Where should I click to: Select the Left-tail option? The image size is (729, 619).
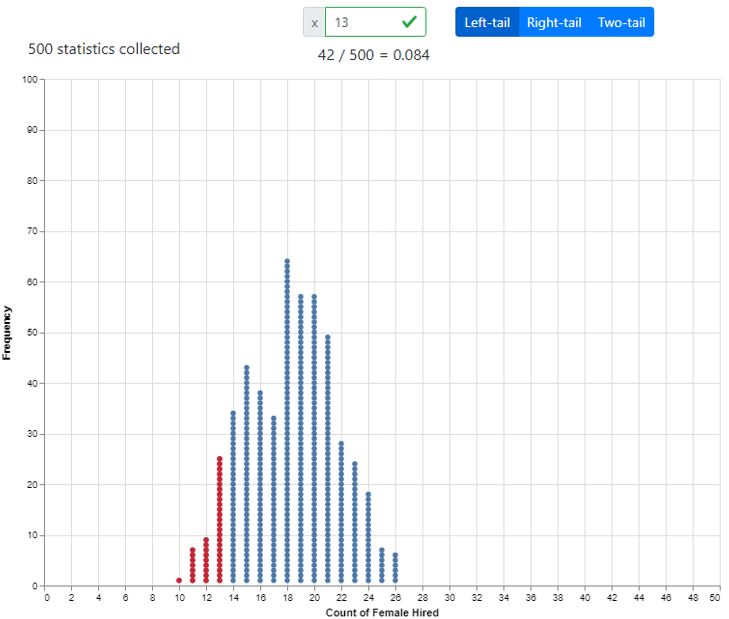(x=487, y=22)
